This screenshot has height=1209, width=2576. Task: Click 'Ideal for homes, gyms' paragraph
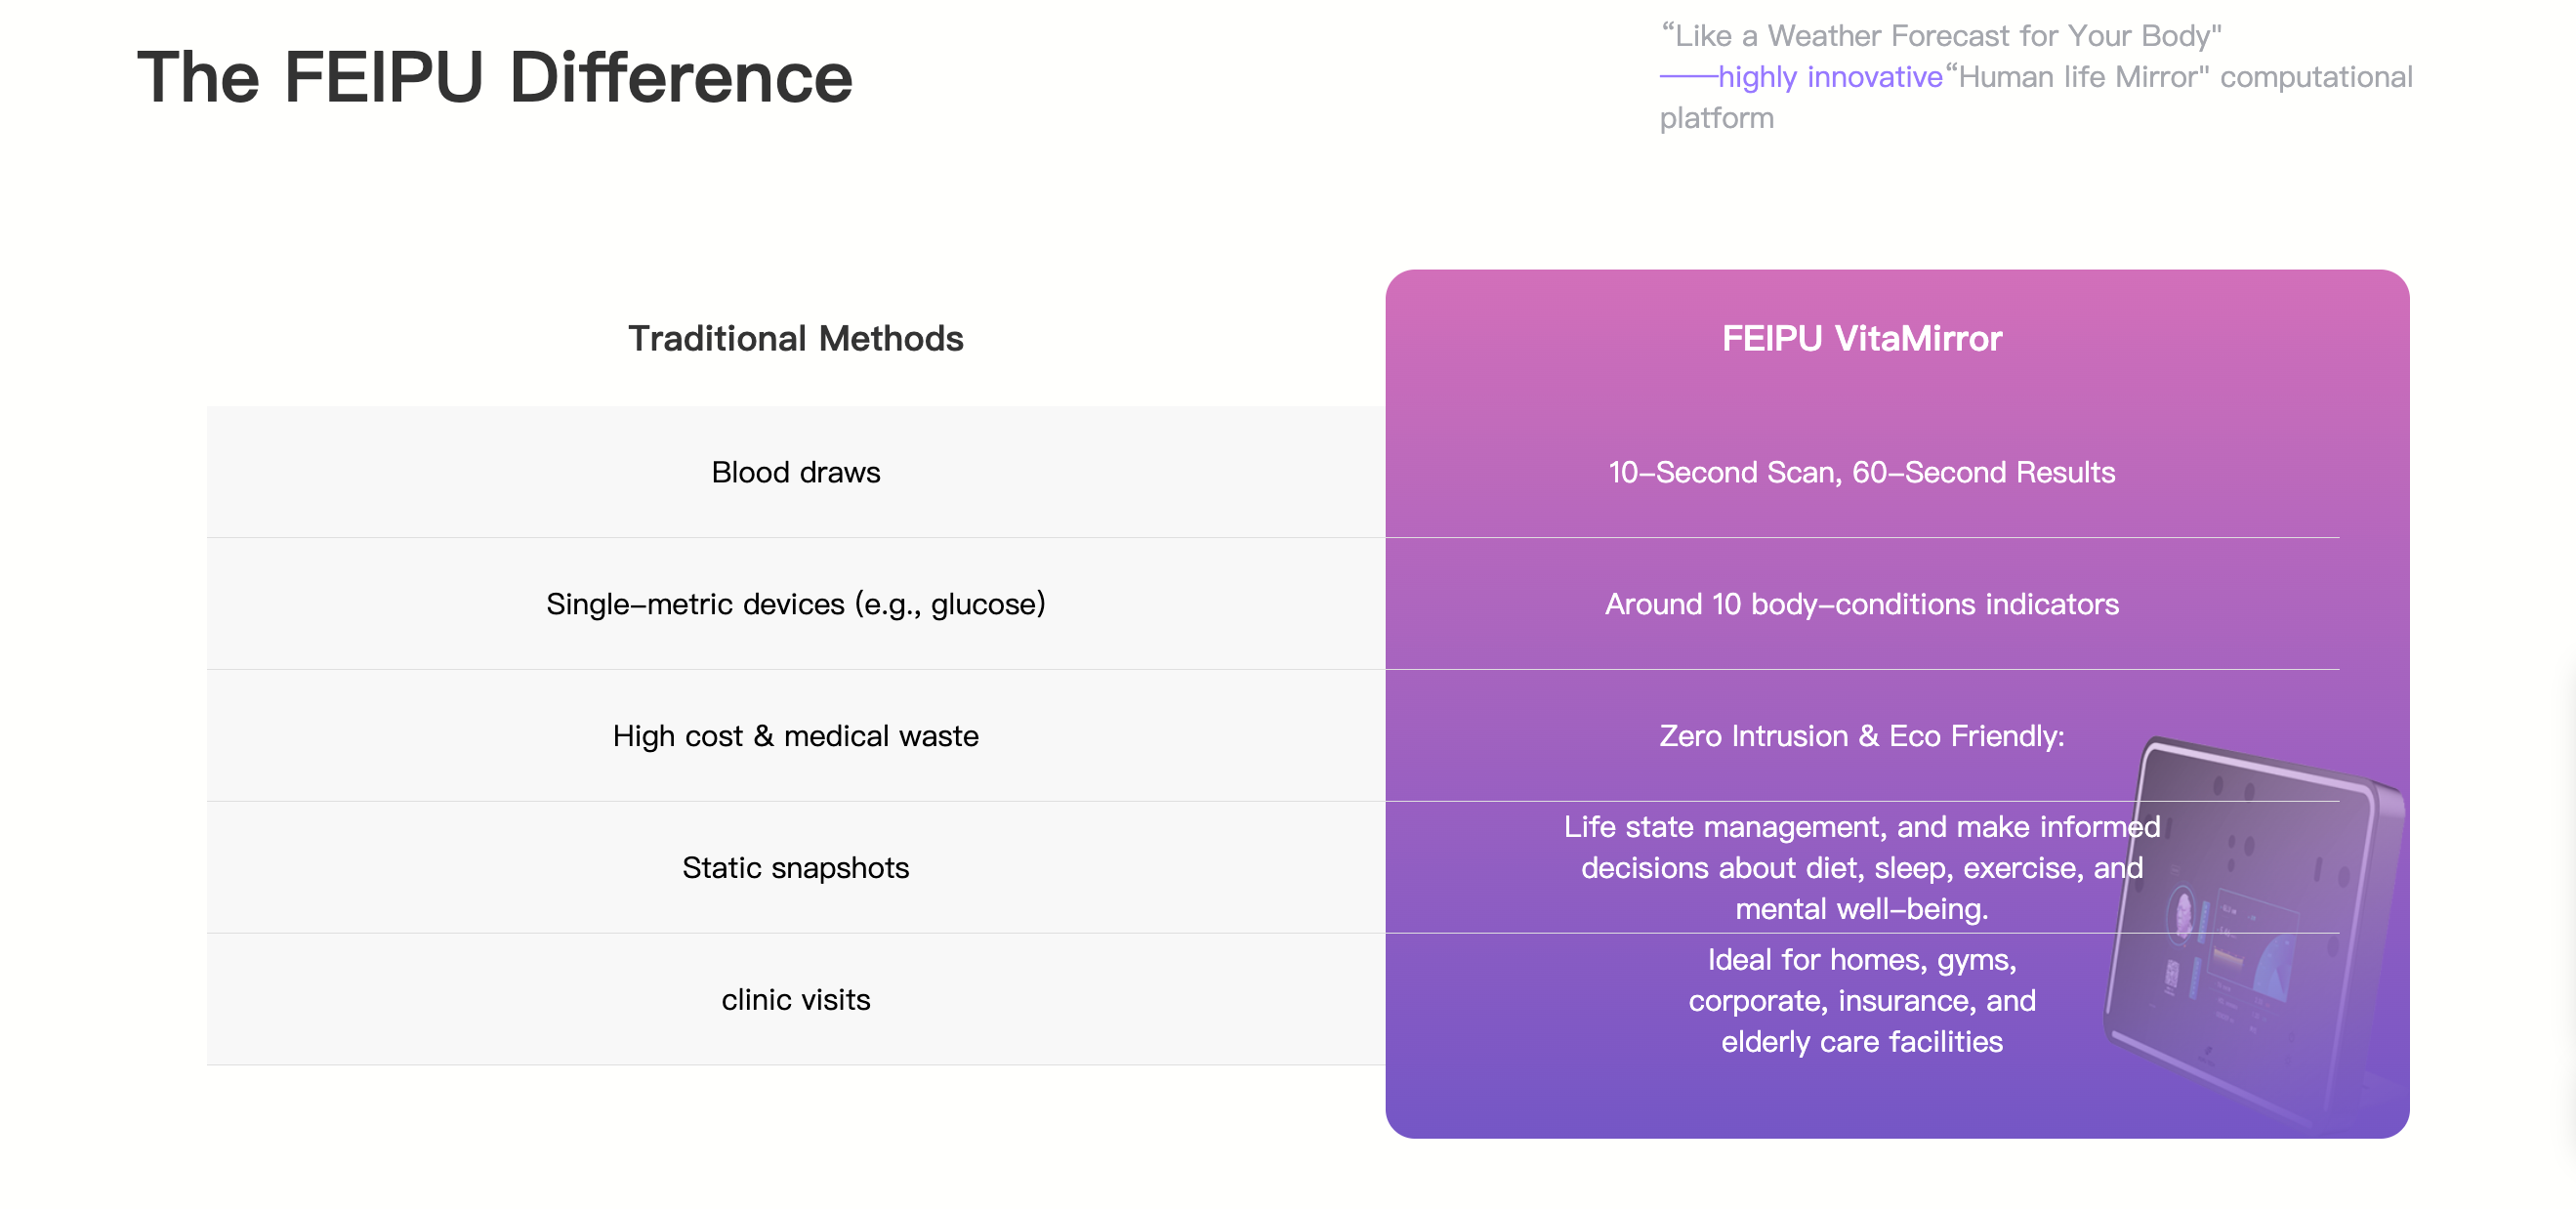pos(1861,1001)
